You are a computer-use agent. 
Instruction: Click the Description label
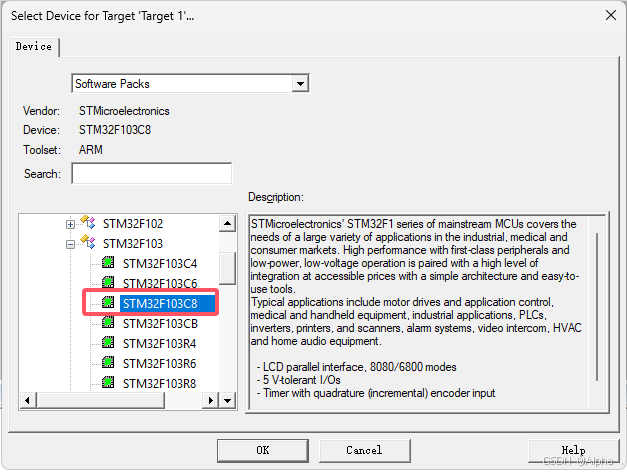276,197
